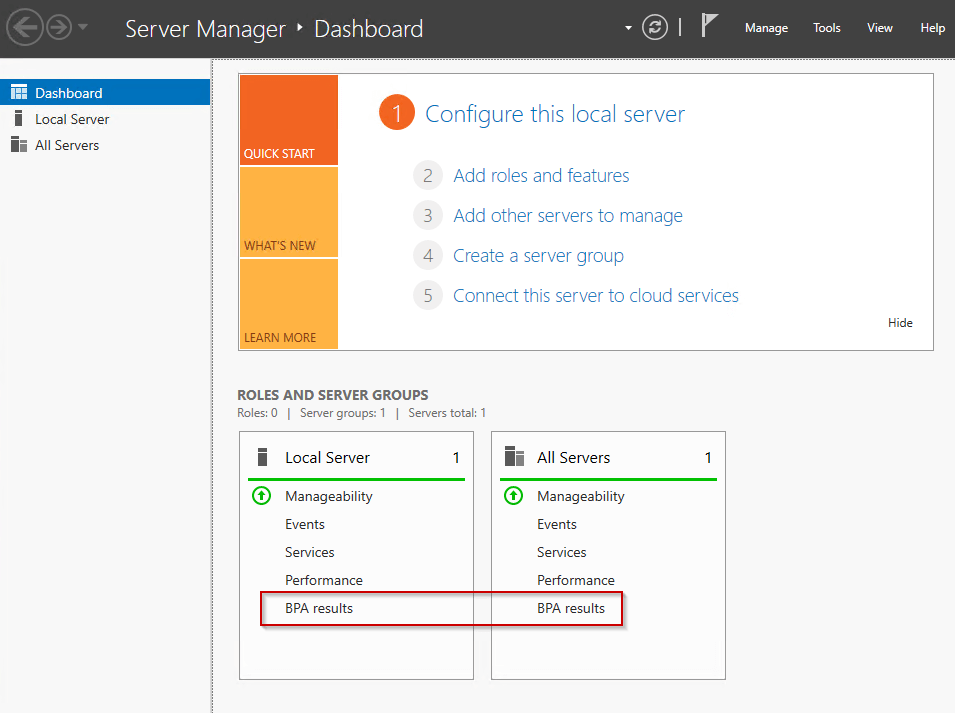
Task: Open Services in All Servers tile
Action: 562,552
